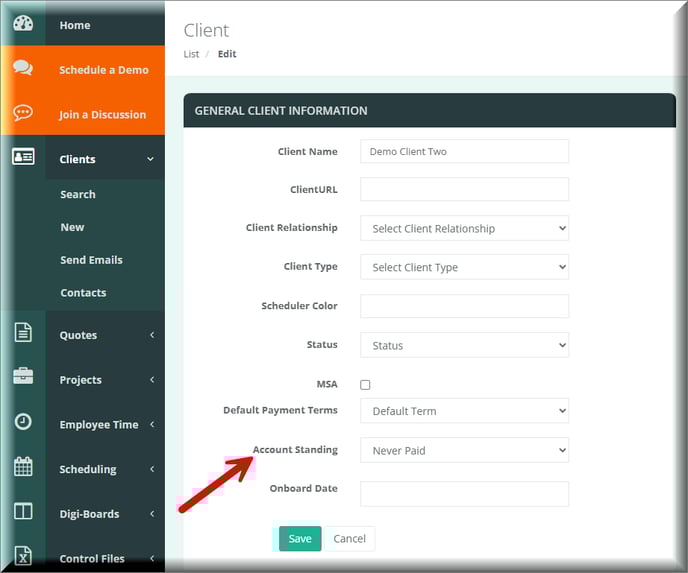Select Search under Clients menu
688x573 pixels.
coord(78,194)
